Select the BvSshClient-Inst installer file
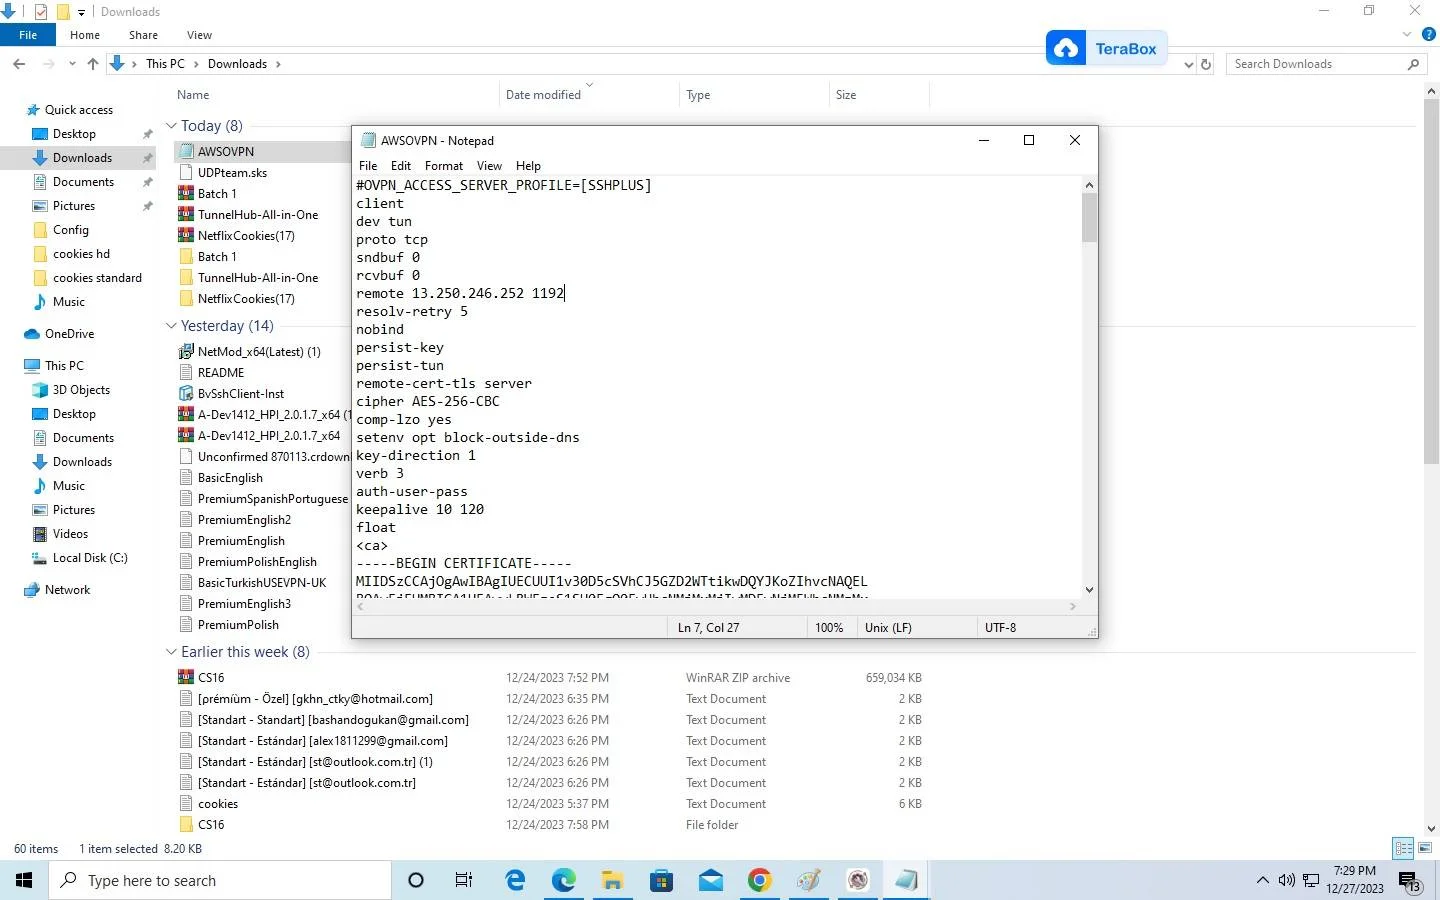1440x900 pixels. coord(241,394)
